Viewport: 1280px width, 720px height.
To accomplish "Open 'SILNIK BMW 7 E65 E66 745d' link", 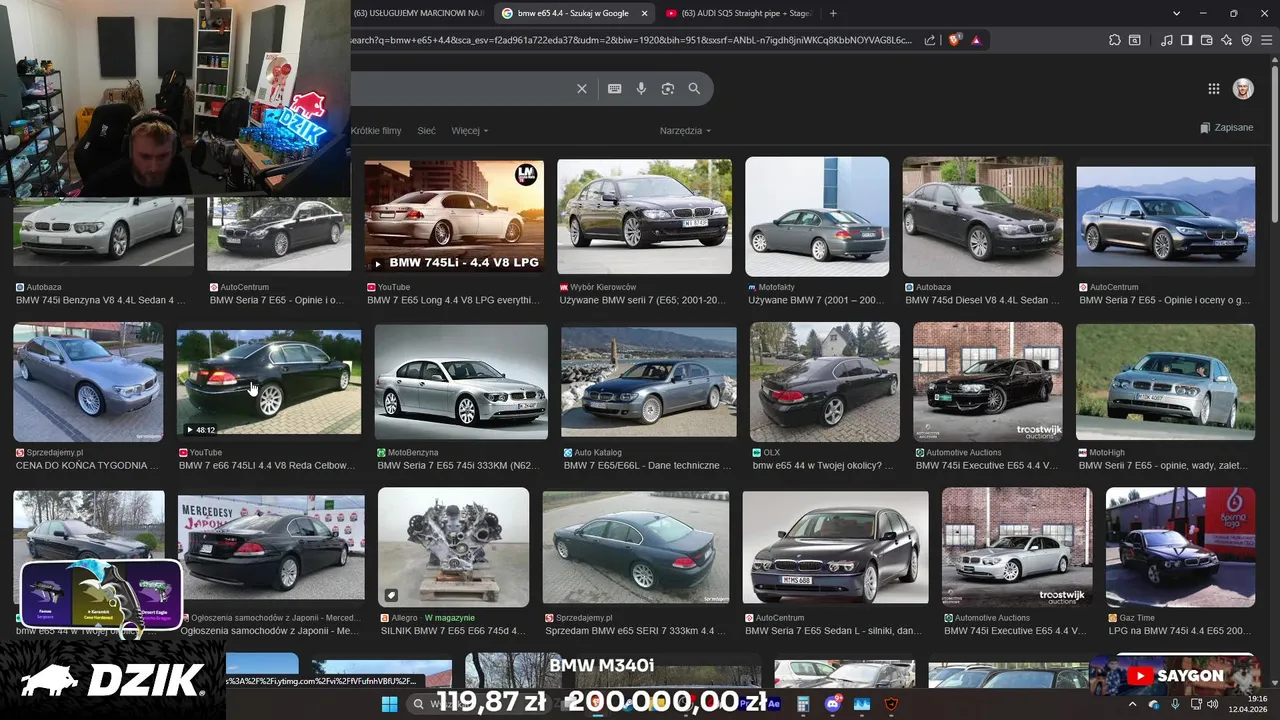I will point(453,631).
